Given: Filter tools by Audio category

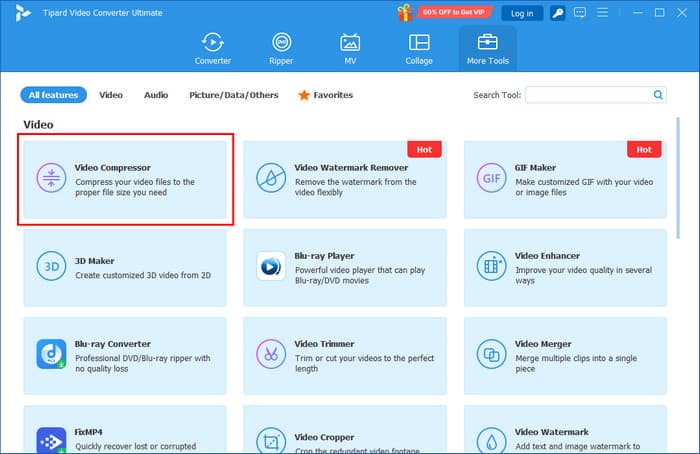Looking at the screenshot, I should pyautogui.click(x=155, y=95).
